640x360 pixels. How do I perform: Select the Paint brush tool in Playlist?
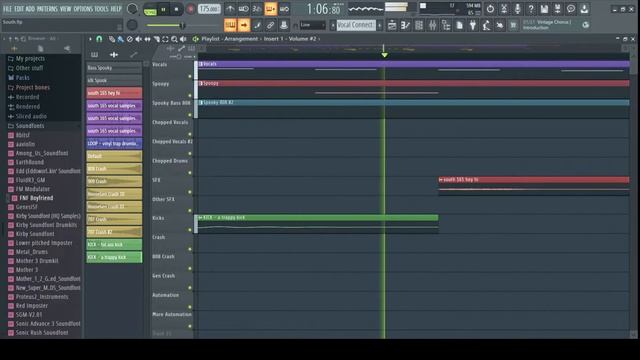[120, 39]
